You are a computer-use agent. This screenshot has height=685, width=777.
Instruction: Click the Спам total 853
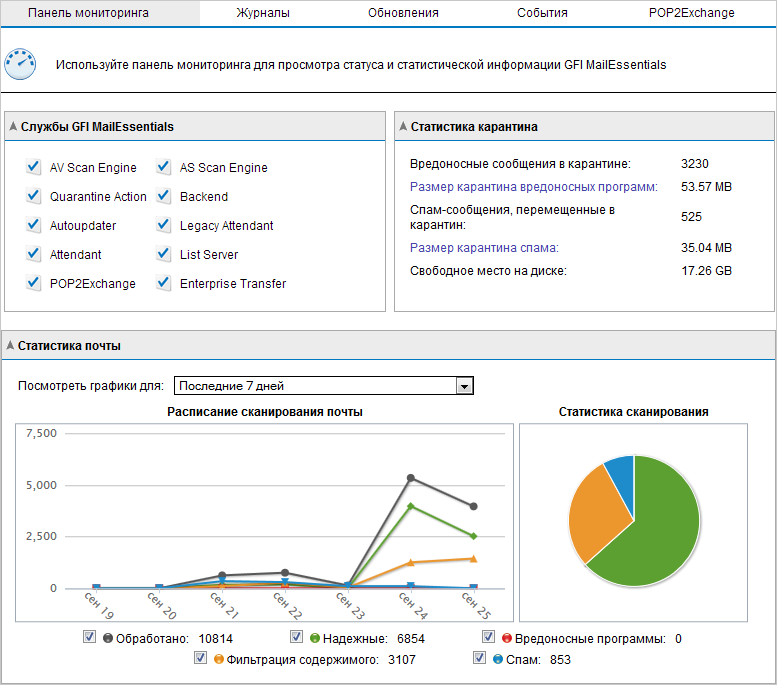click(x=560, y=660)
